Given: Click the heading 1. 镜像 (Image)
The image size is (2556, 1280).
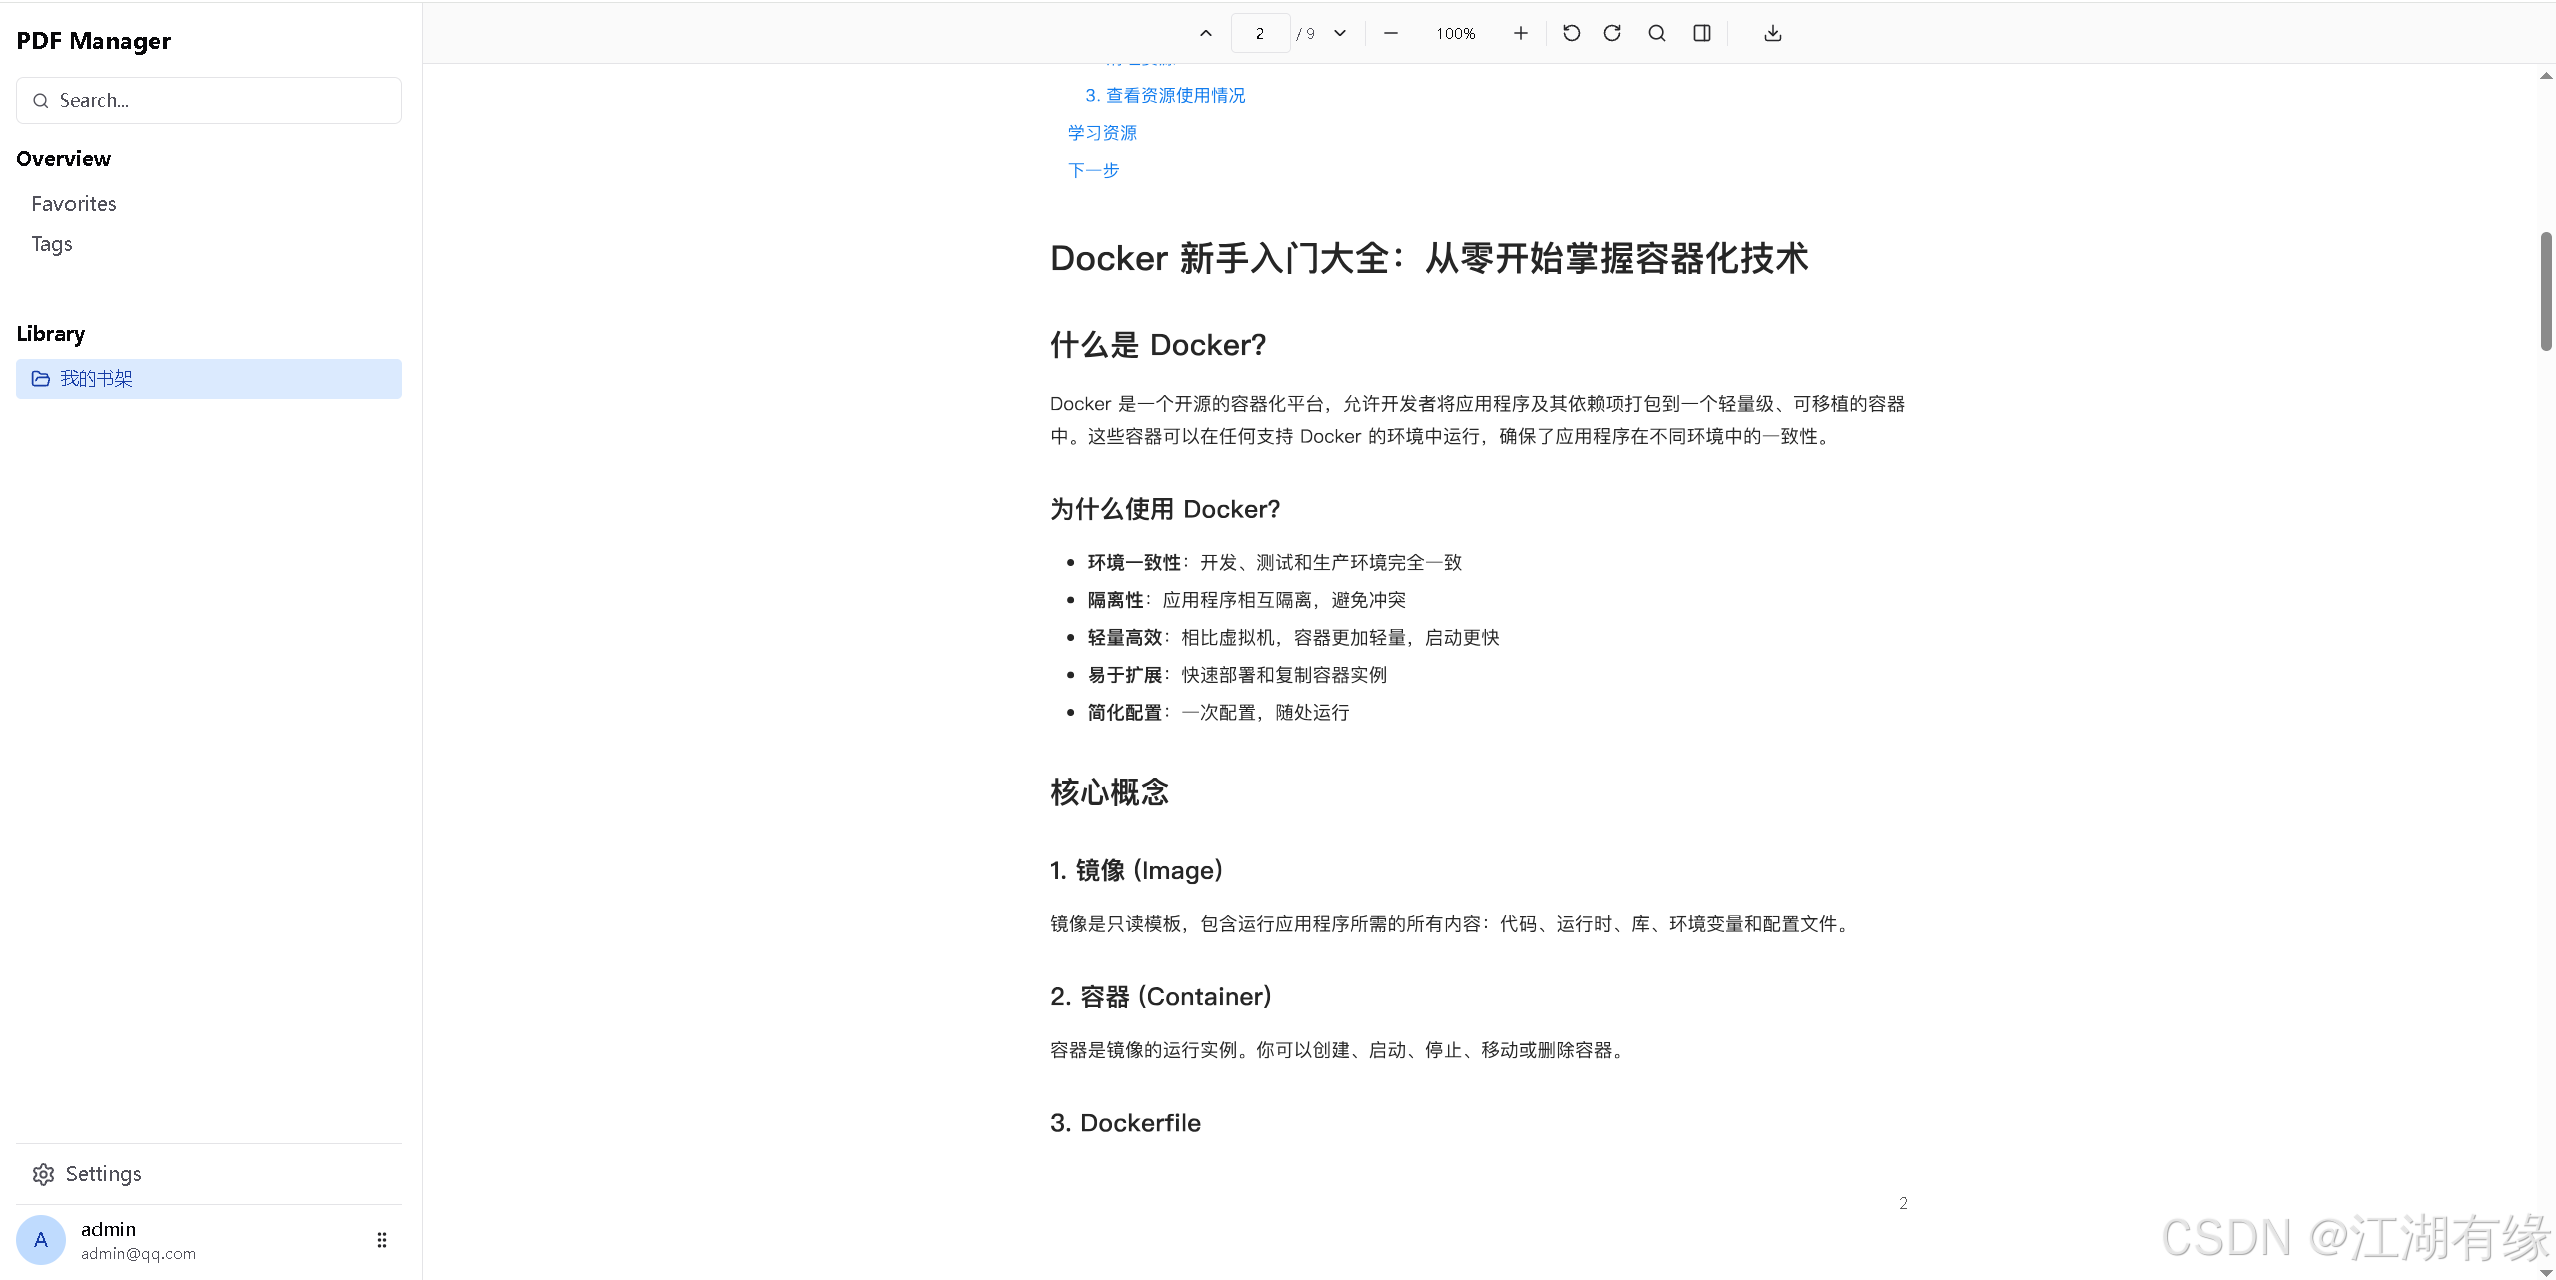Looking at the screenshot, I should (1137, 870).
